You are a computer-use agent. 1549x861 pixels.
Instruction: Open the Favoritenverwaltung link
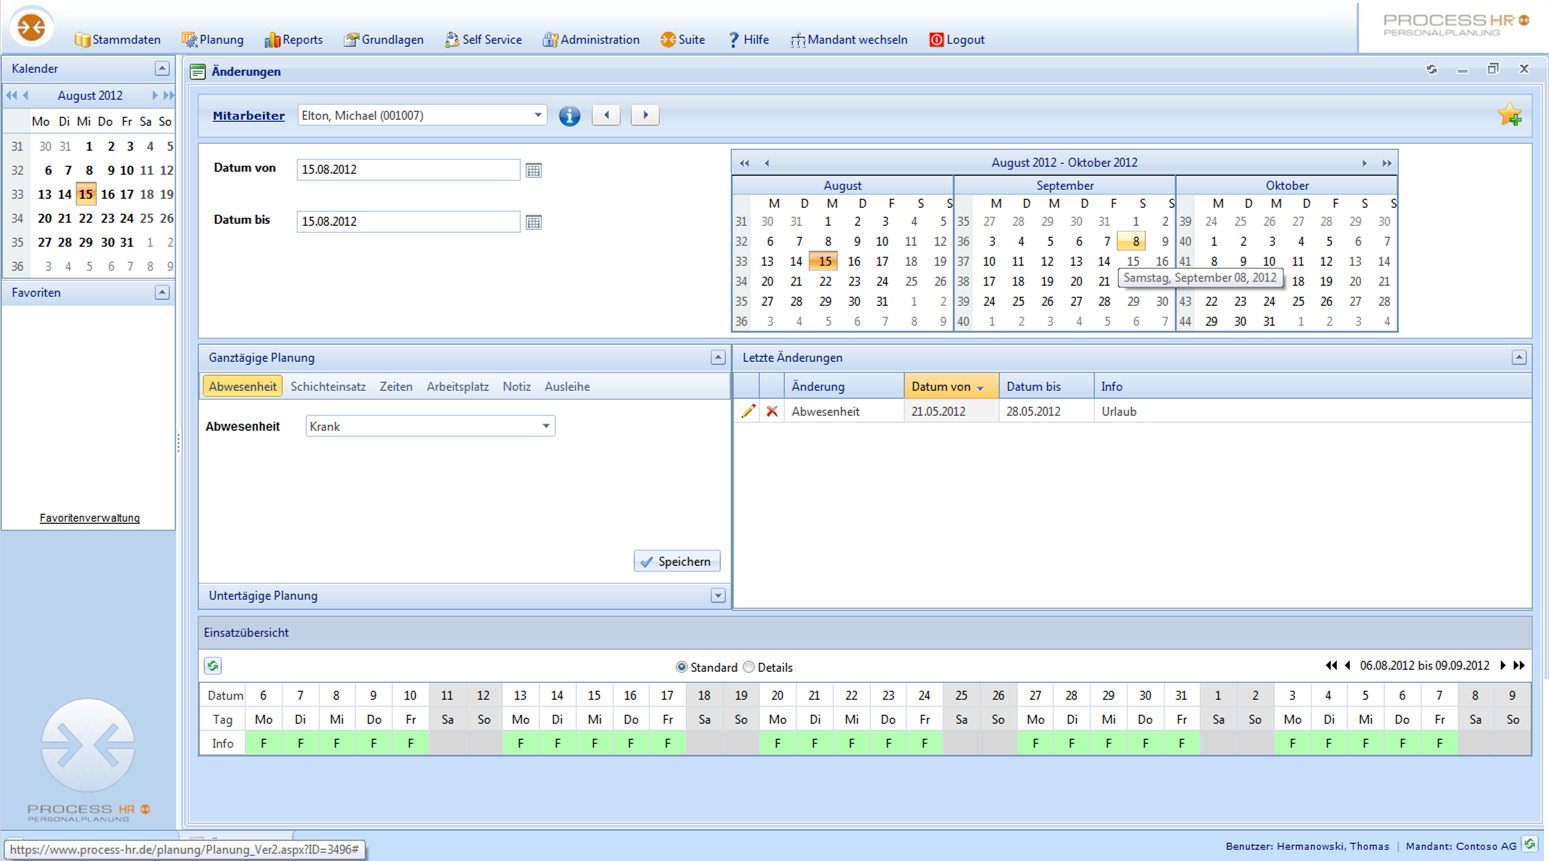[89, 518]
